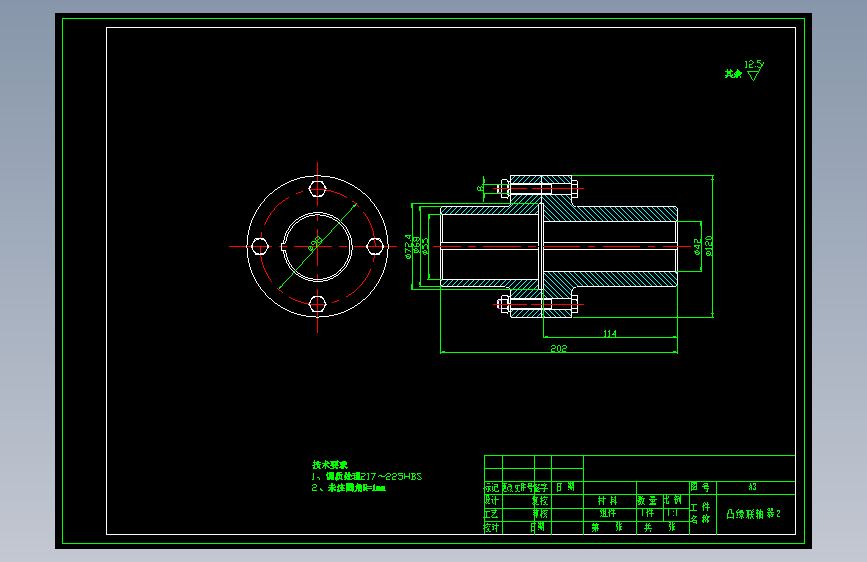Select the right bolt hole in flange view
This screenshot has height=562, width=867.
click(x=375, y=247)
